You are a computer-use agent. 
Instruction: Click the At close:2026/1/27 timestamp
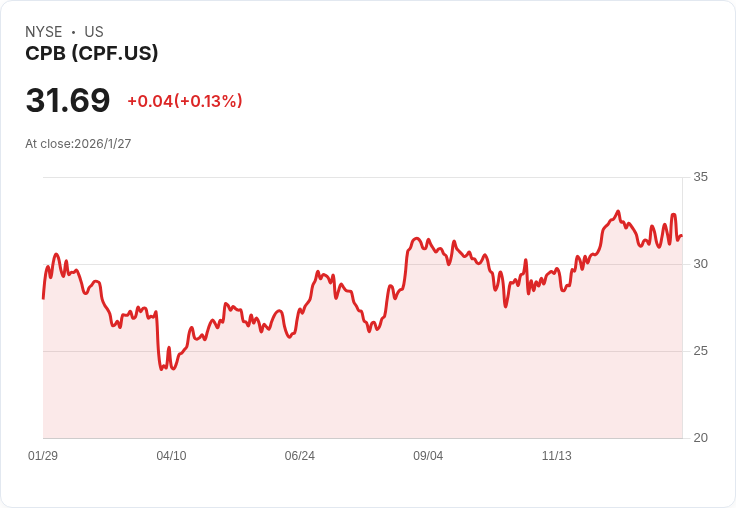pos(78,144)
